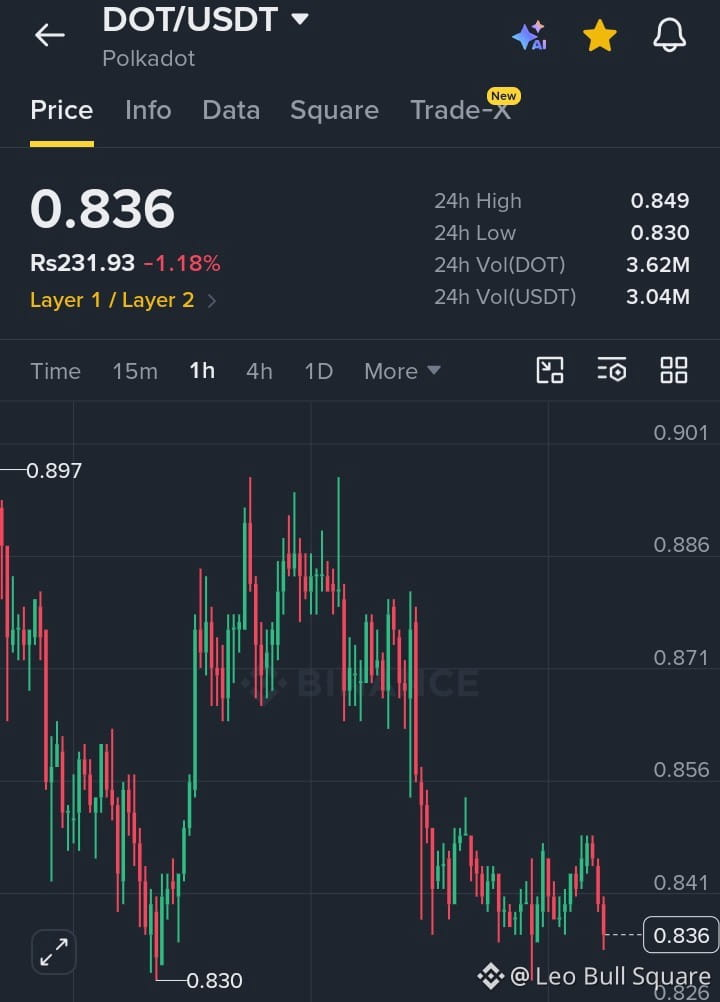This screenshot has height=1002, width=720.
Task: Click the DOT/USDT pair title
Action: (190, 19)
